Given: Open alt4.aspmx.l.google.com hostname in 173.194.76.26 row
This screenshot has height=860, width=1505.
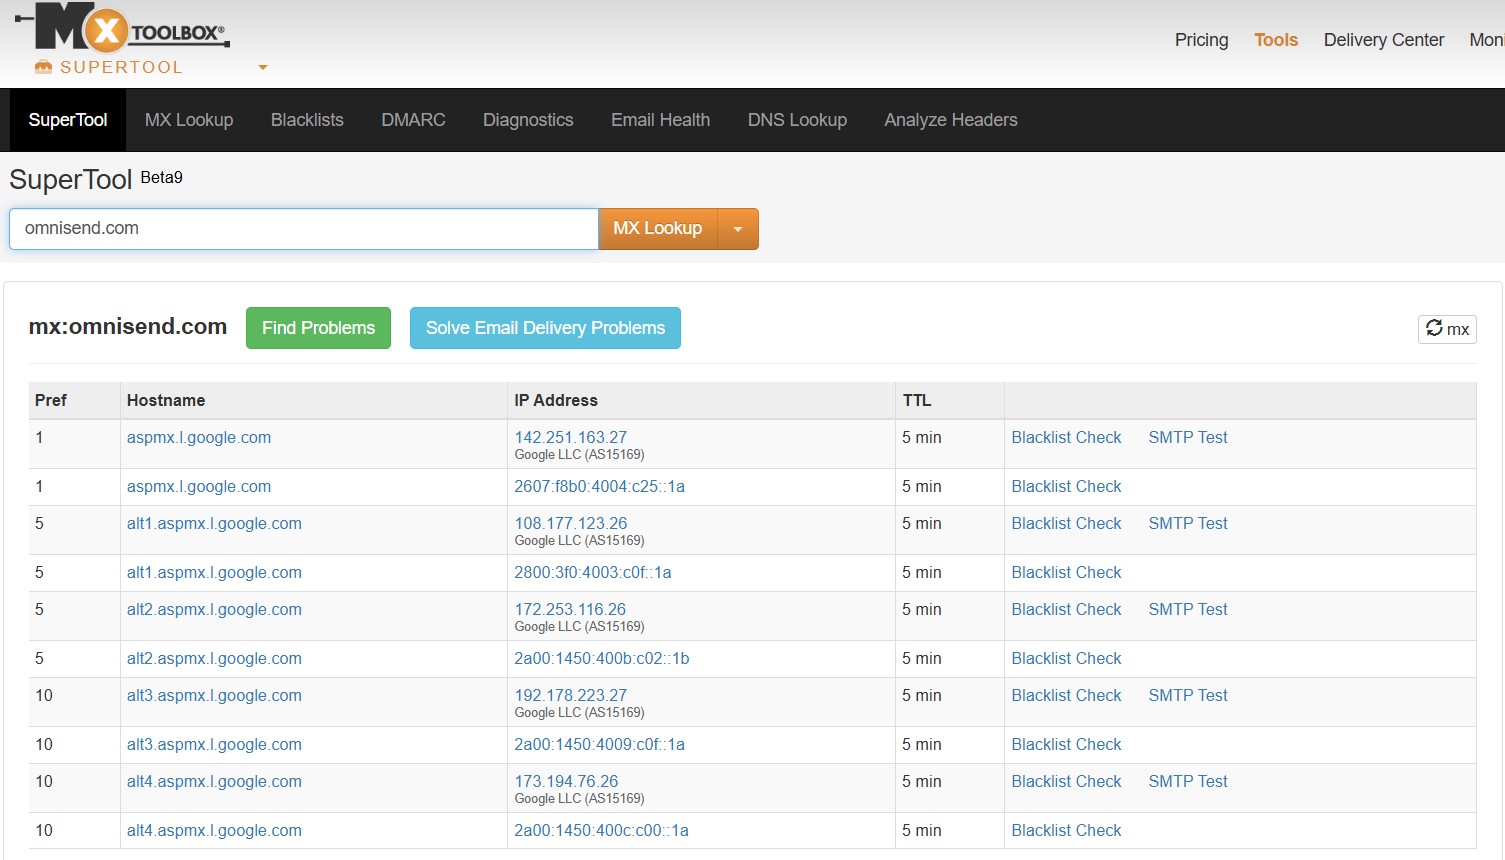Looking at the screenshot, I should pyautogui.click(x=214, y=781).
